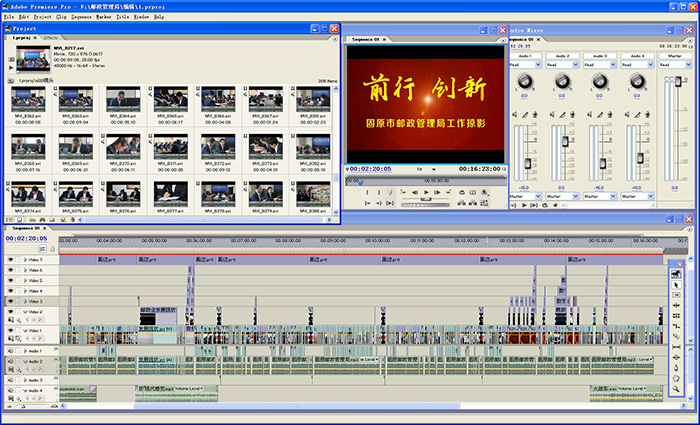Screen dimensions: 700x425
Task: Click the Audio 2 volume fader
Action: (x=567, y=143)
